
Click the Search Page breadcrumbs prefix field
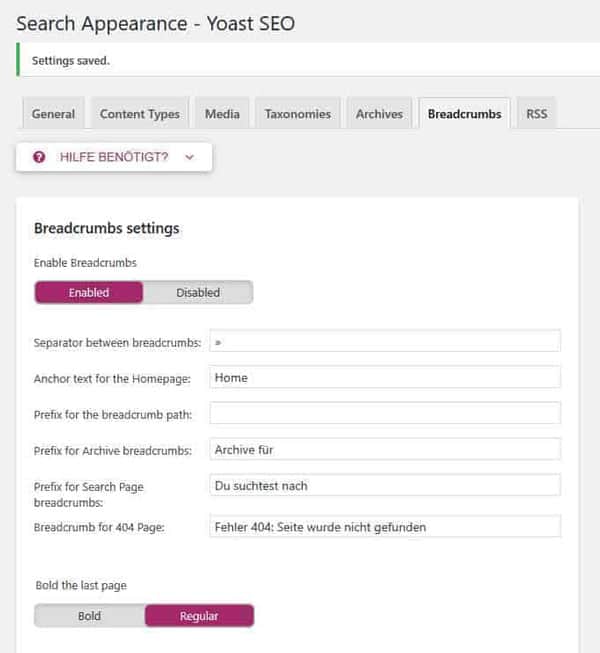point(385,485)
